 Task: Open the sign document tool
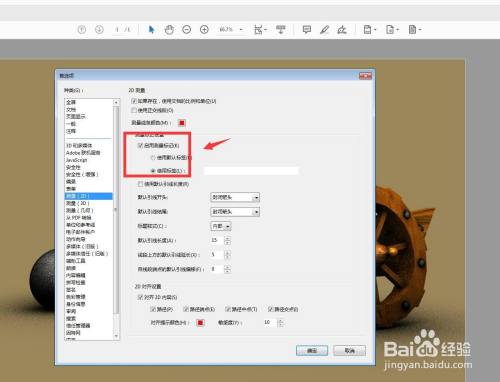coord(342,30)
